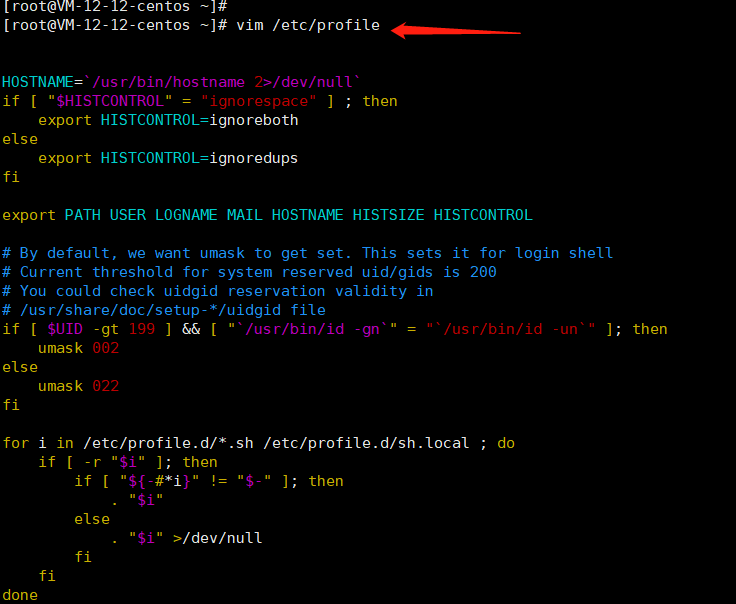This screenshot has width=736, height=604.
Task: Click the 'for i in' loop start
Action: (x=38, y=443)
